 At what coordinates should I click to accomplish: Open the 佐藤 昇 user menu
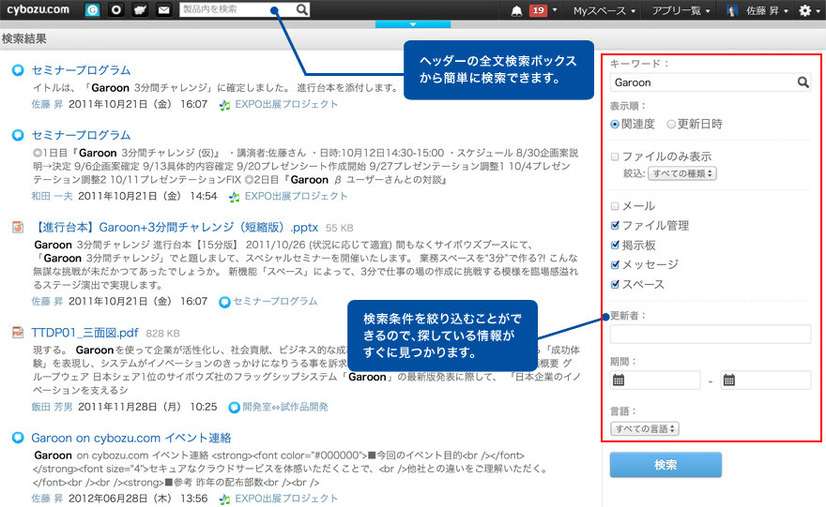click(766, 11)
